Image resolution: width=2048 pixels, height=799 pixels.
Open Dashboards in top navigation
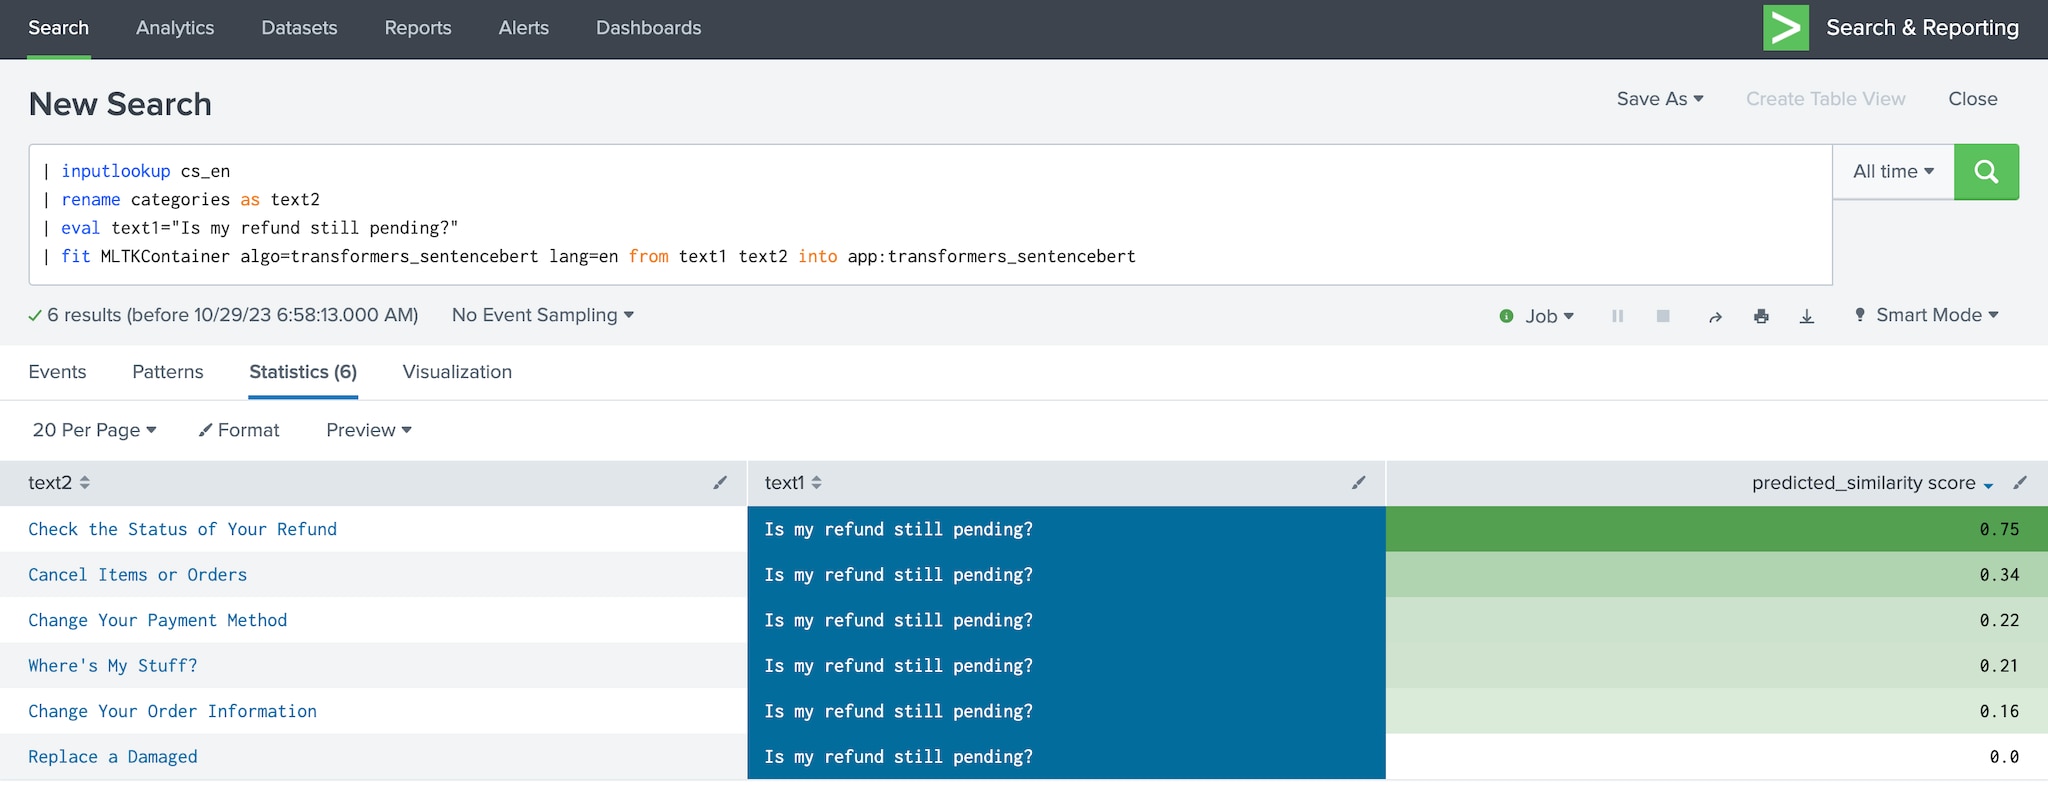(648, 28)
